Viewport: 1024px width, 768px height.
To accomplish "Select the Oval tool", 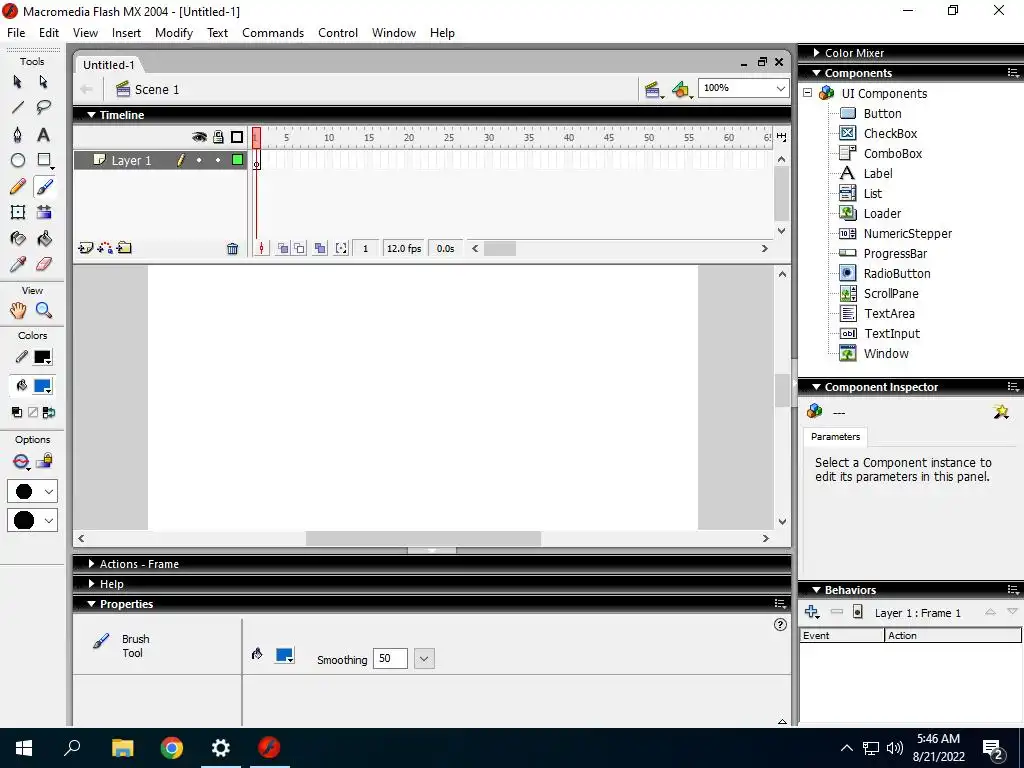I will (x=18, y=161).
